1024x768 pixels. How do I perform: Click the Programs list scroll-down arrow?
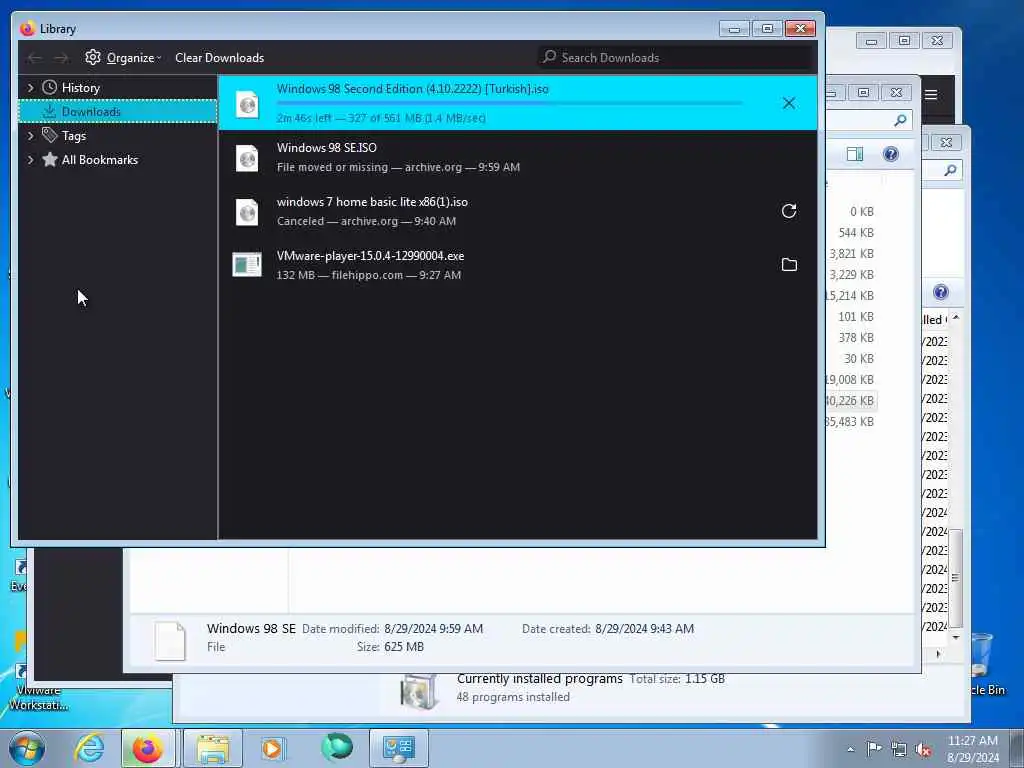956,637
